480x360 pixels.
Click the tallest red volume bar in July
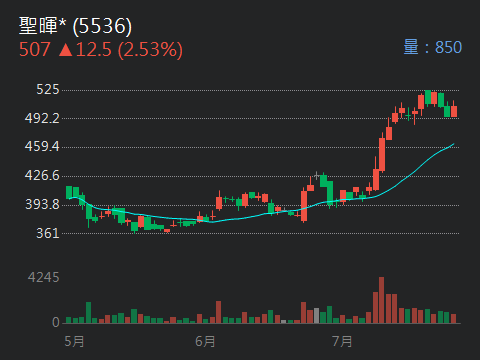(x=381, y=300)
